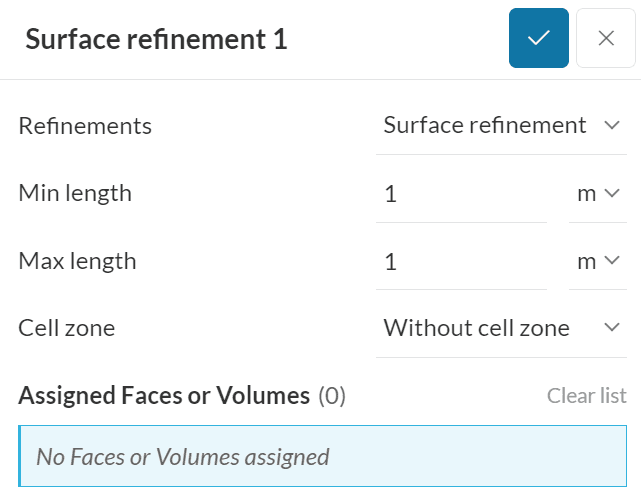Click the chevron beside Without cell zone
641x492 pixels.
(612, 327)
